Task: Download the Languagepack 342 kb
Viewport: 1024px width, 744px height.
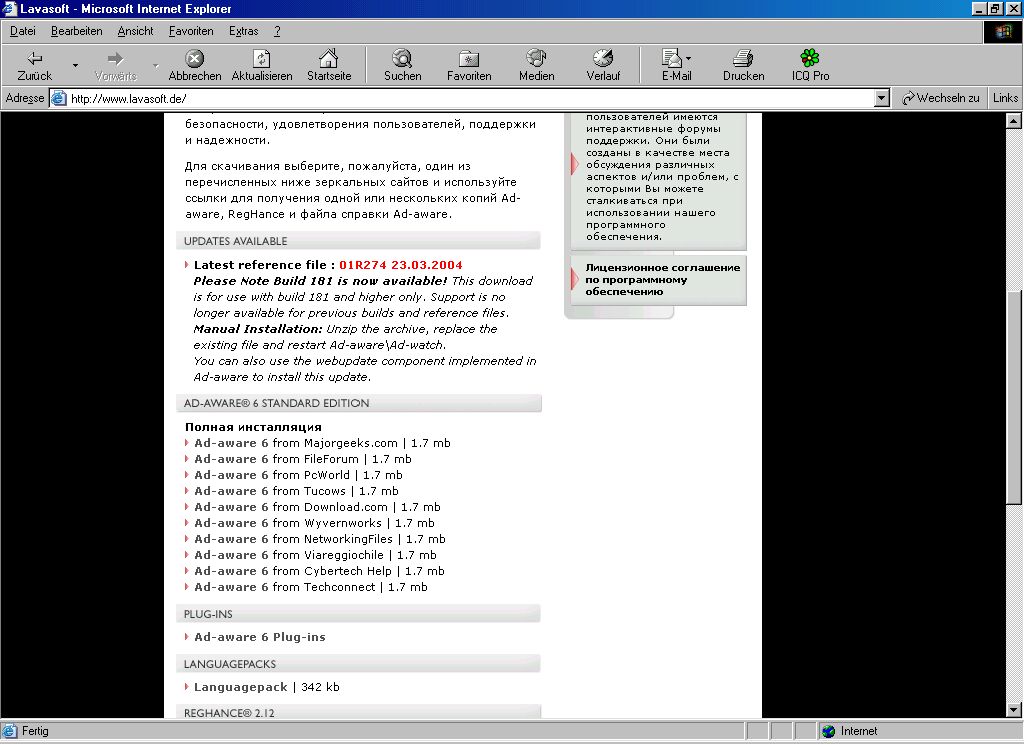Action: (x=266, y=687)
